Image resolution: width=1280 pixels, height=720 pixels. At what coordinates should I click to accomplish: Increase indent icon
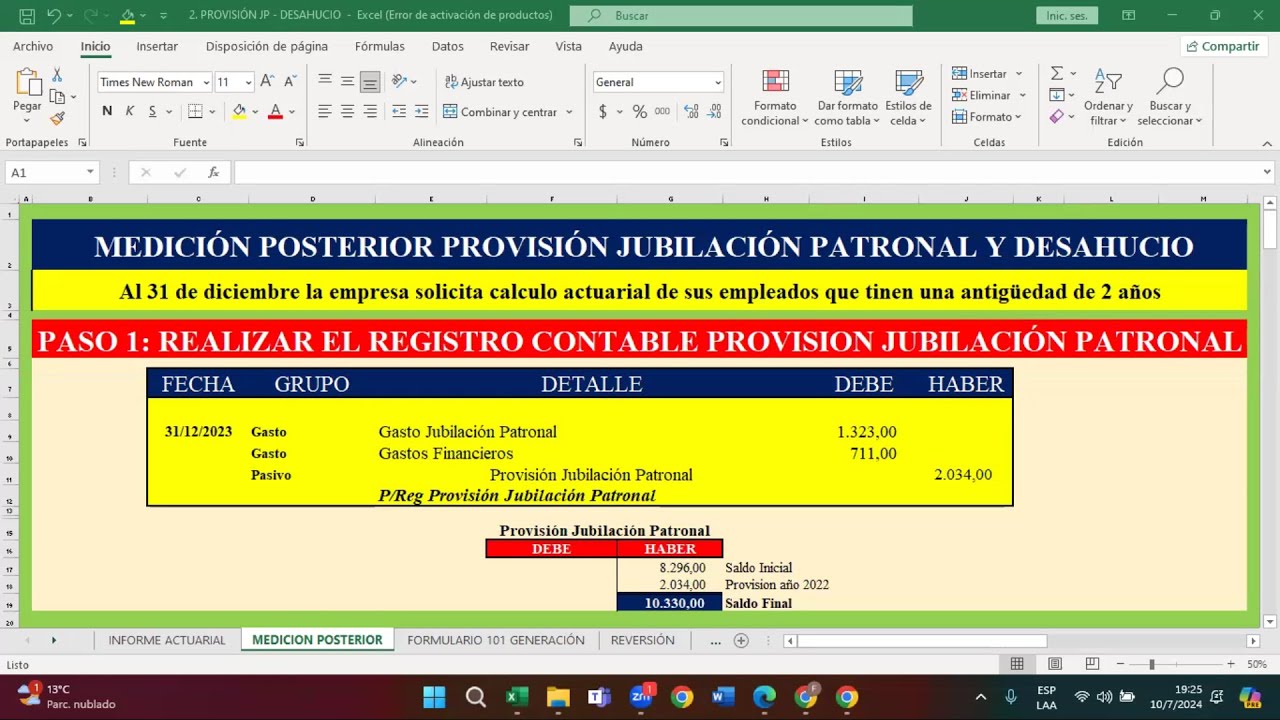click(421, 111)
